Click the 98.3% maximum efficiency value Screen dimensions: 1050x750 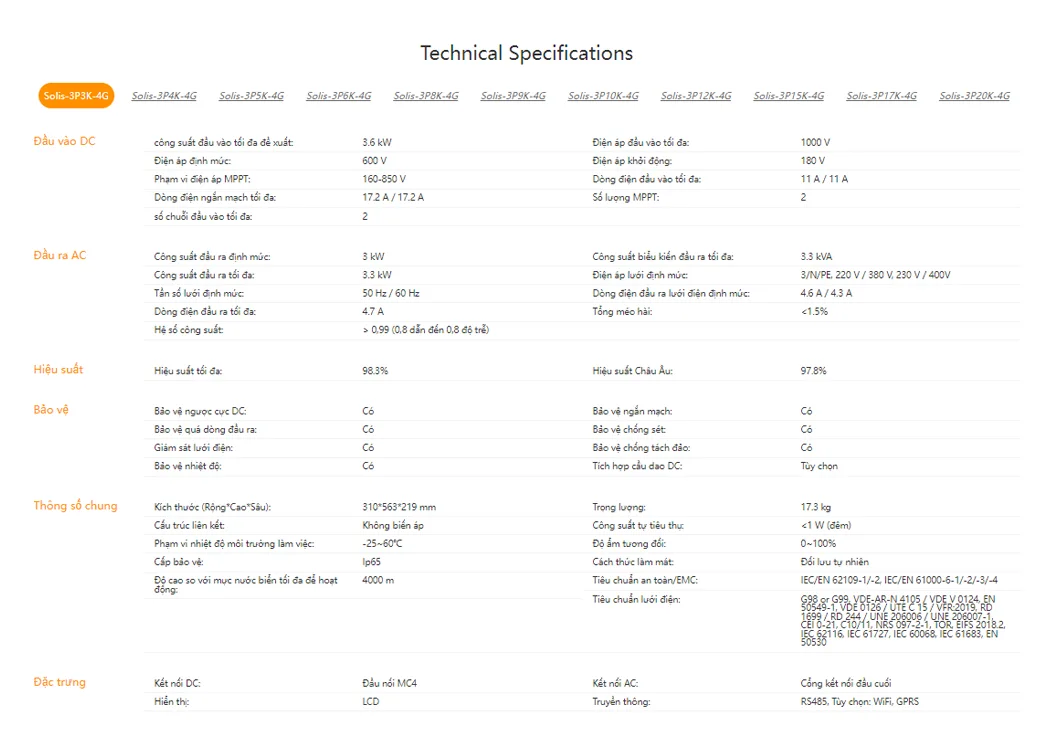tap(375, 371)
